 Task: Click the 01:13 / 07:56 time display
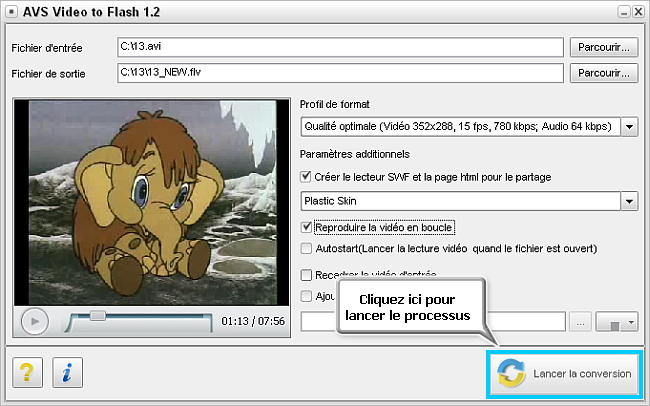pyautogui.click(x=253, y=321)
